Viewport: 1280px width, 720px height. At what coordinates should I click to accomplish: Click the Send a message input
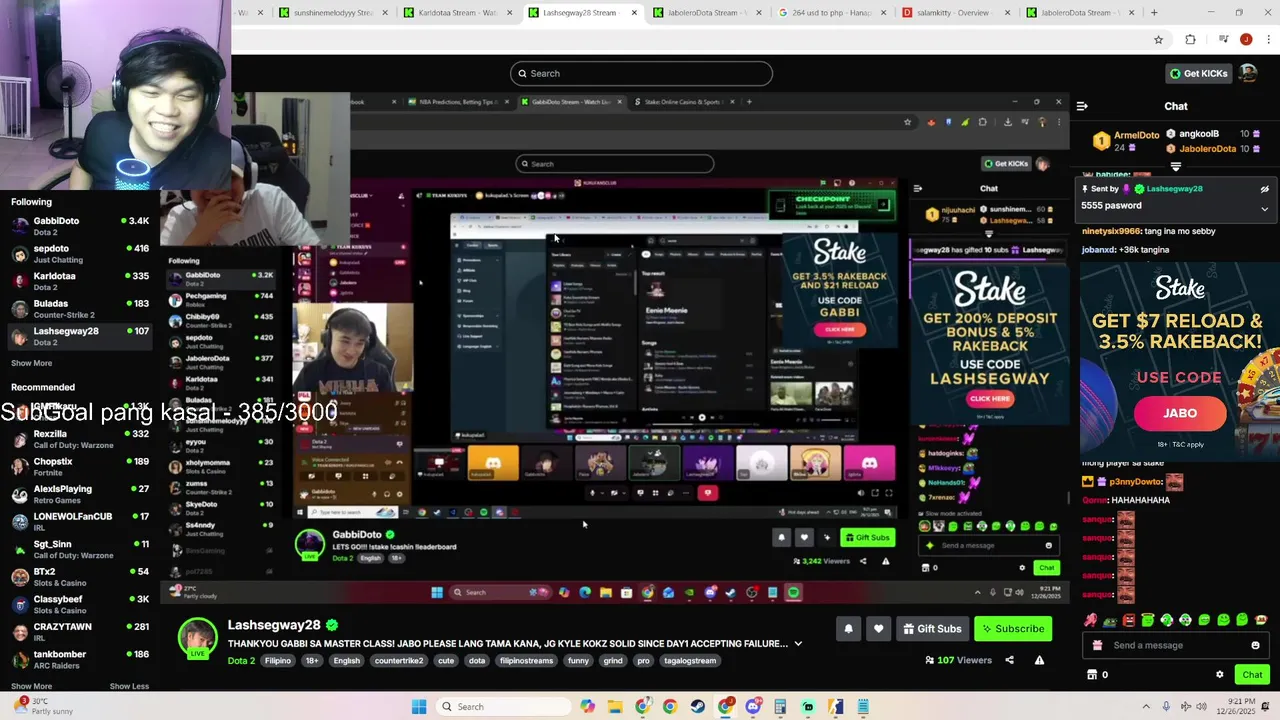1175,645
